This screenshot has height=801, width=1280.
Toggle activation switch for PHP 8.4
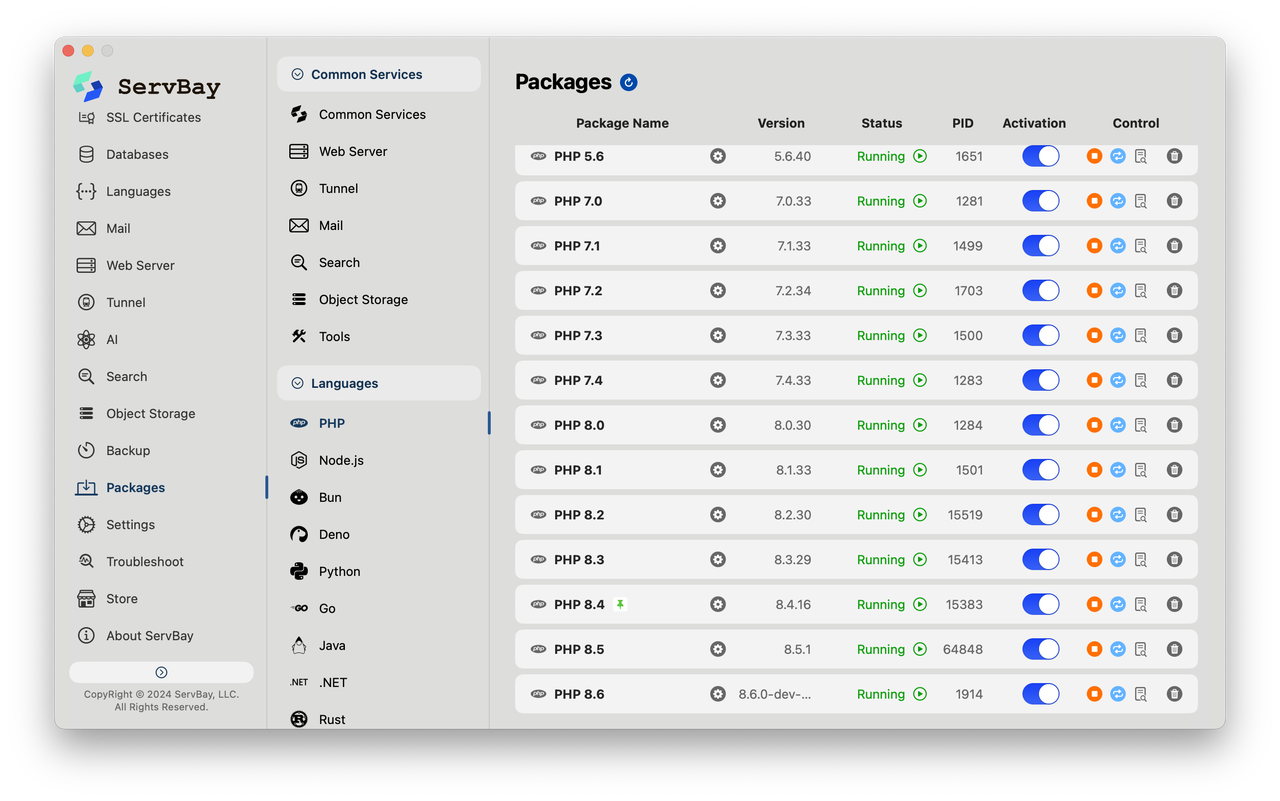coord(1041,604)
